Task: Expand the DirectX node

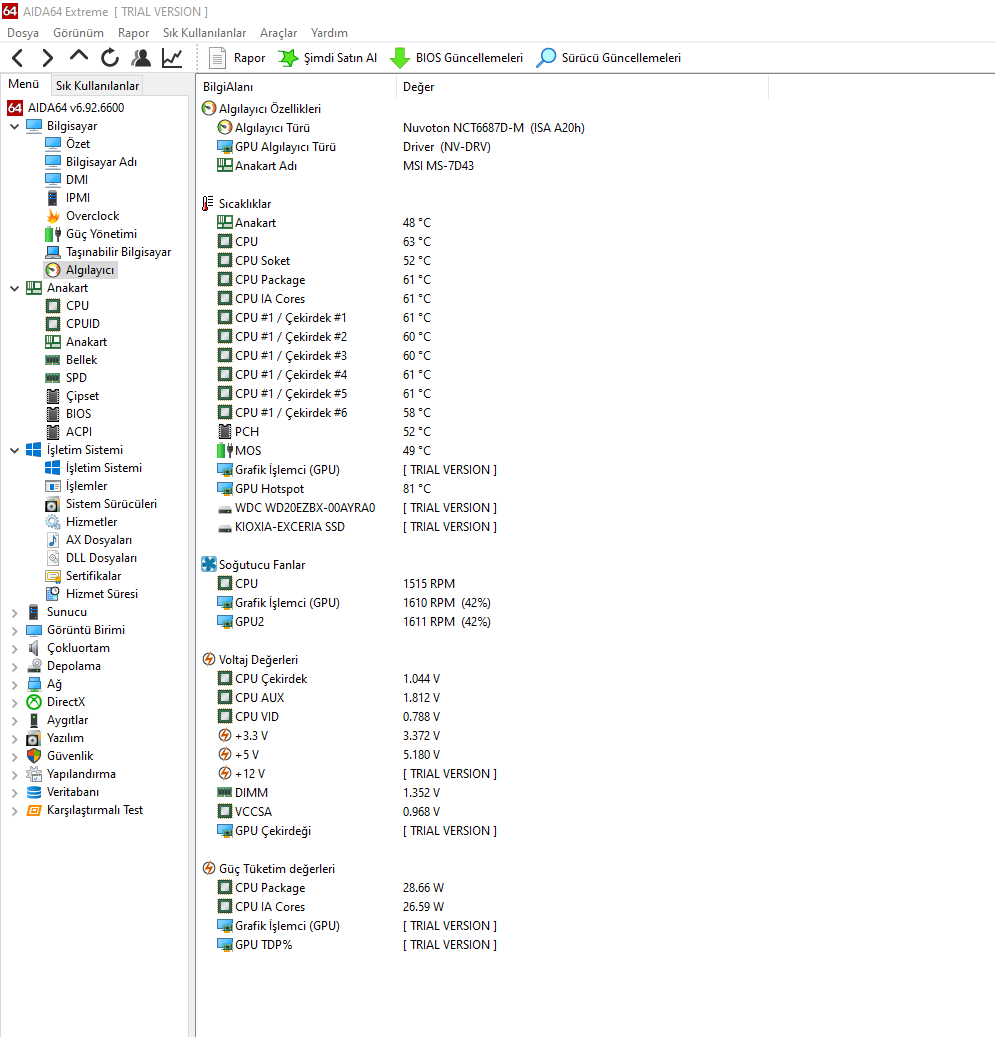Action: point(15,702)
